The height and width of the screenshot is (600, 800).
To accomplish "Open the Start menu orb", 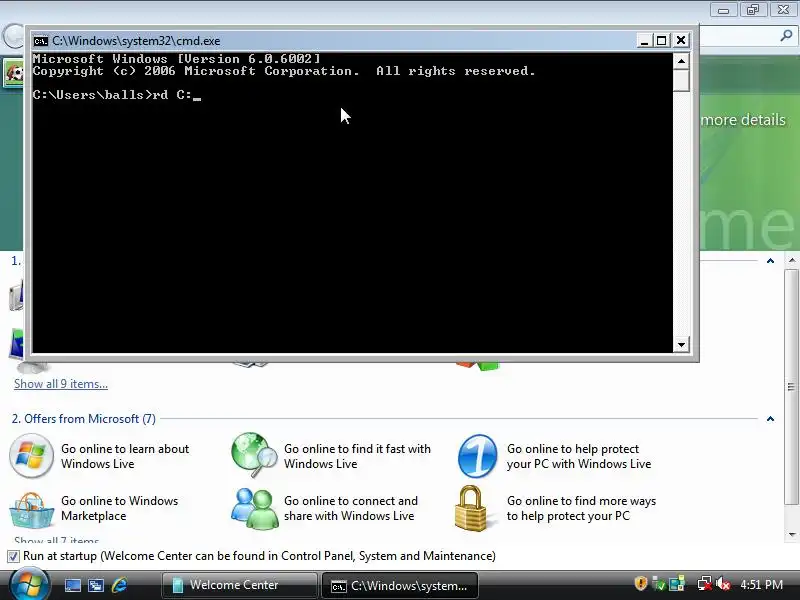I will click(x=30, y=585).
